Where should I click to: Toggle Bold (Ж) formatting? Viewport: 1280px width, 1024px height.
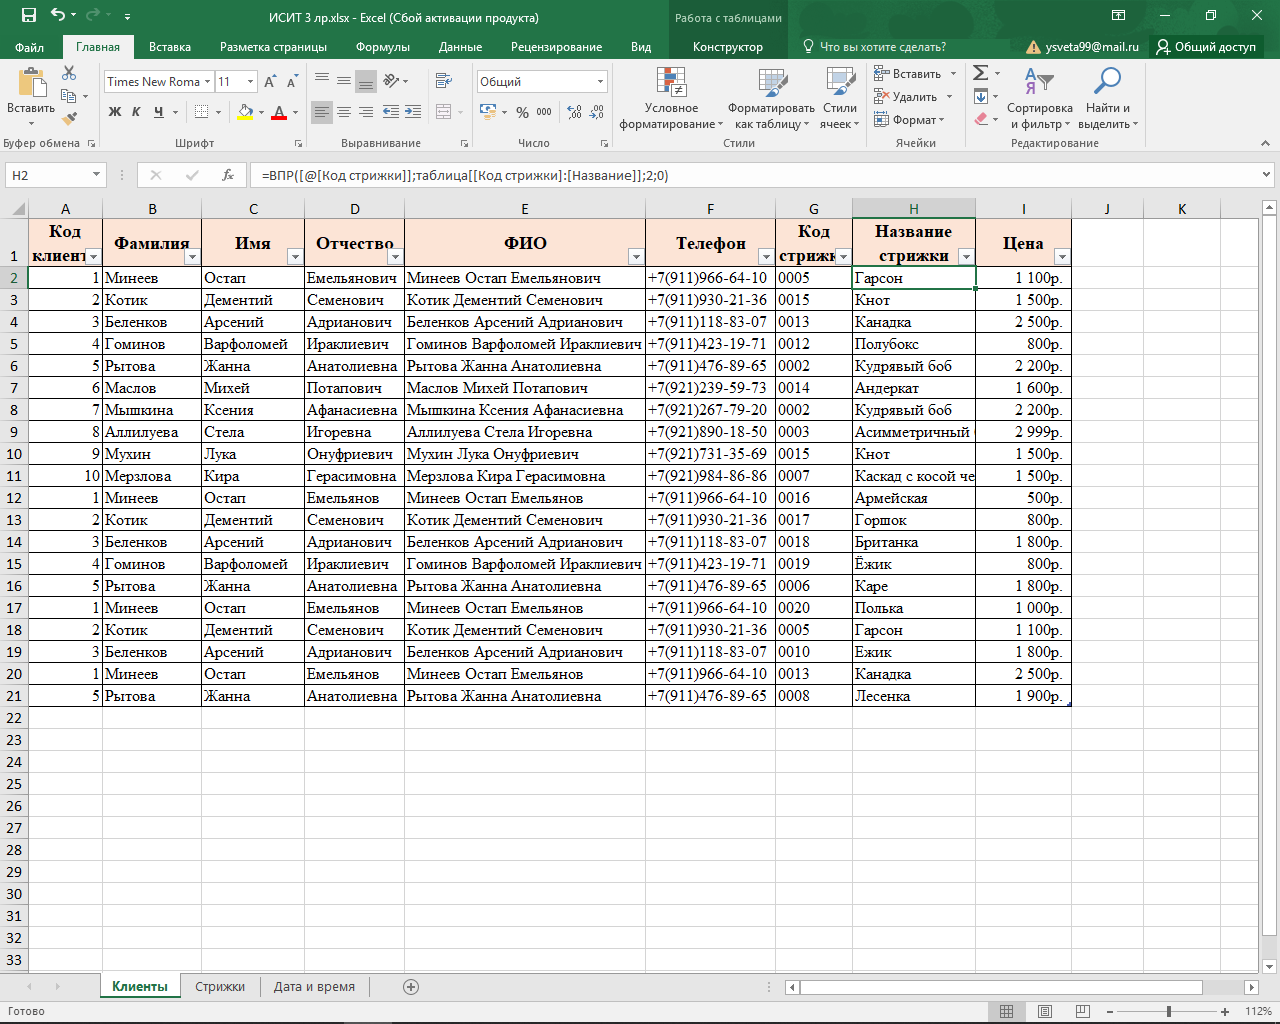tap(115, 112)
